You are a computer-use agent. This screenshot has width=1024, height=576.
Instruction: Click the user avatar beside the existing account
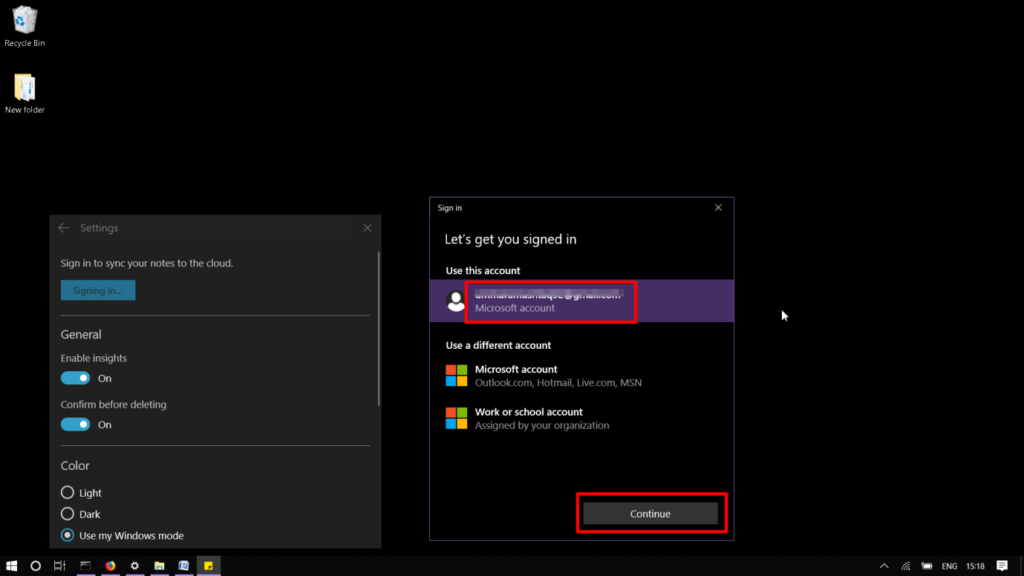(x=456, y=301)
